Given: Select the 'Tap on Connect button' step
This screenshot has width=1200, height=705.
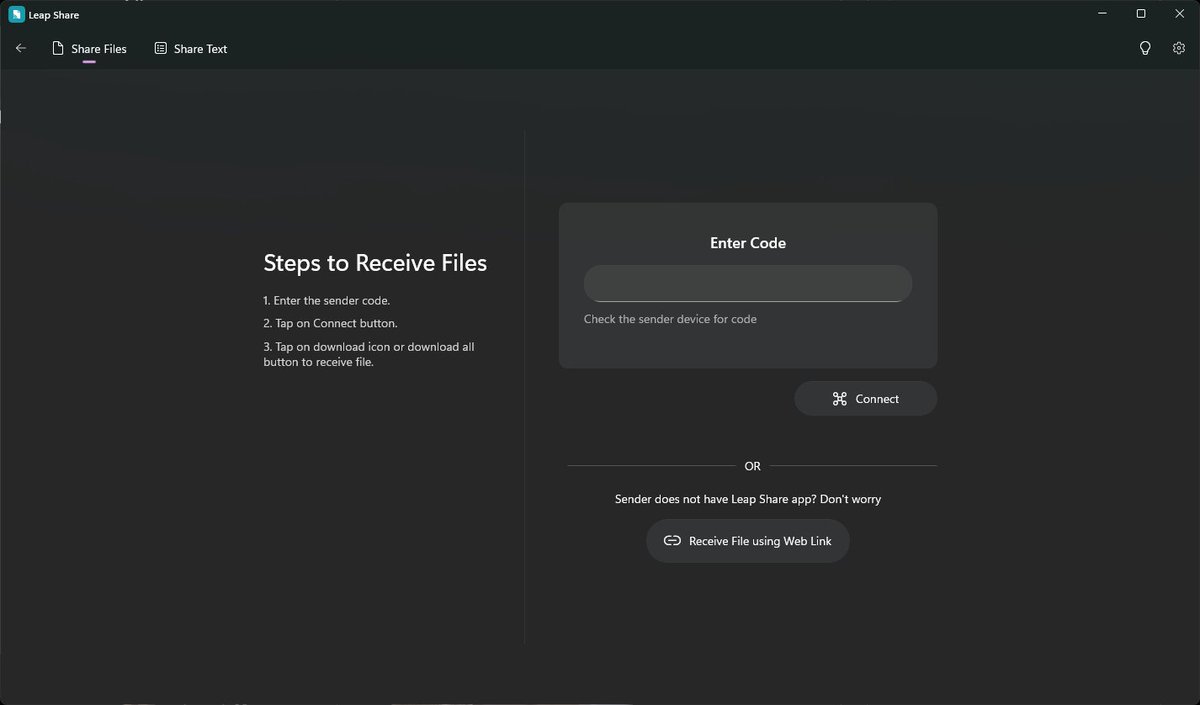Looking at the screenshot, I should point(330,323).
